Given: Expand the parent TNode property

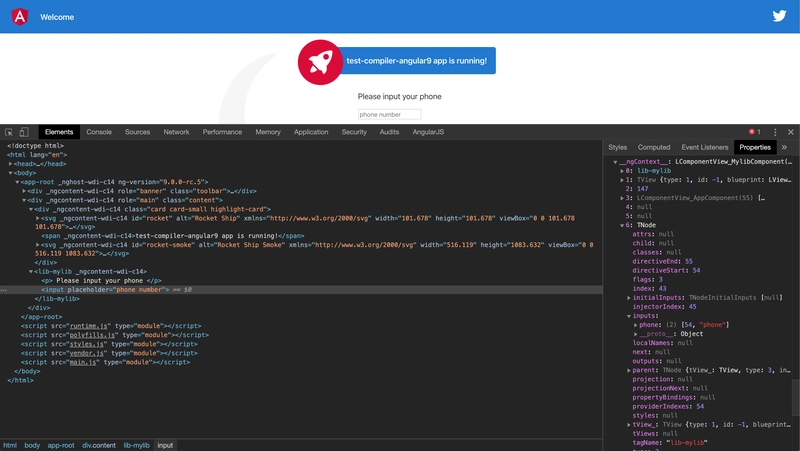Looking at the screenshot, I should pos(629,370).
